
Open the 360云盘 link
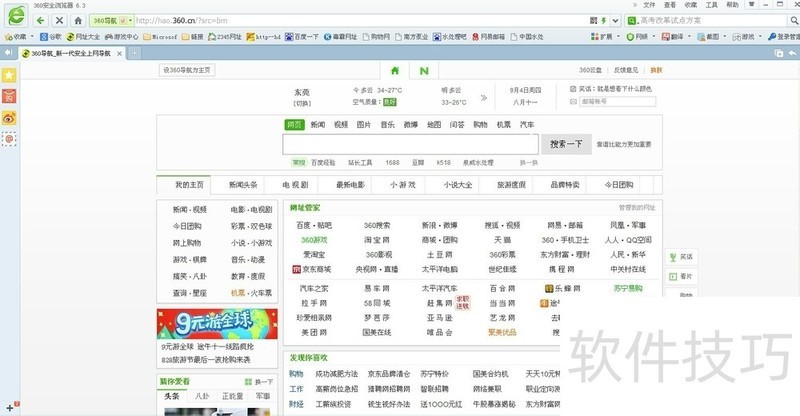590,70
